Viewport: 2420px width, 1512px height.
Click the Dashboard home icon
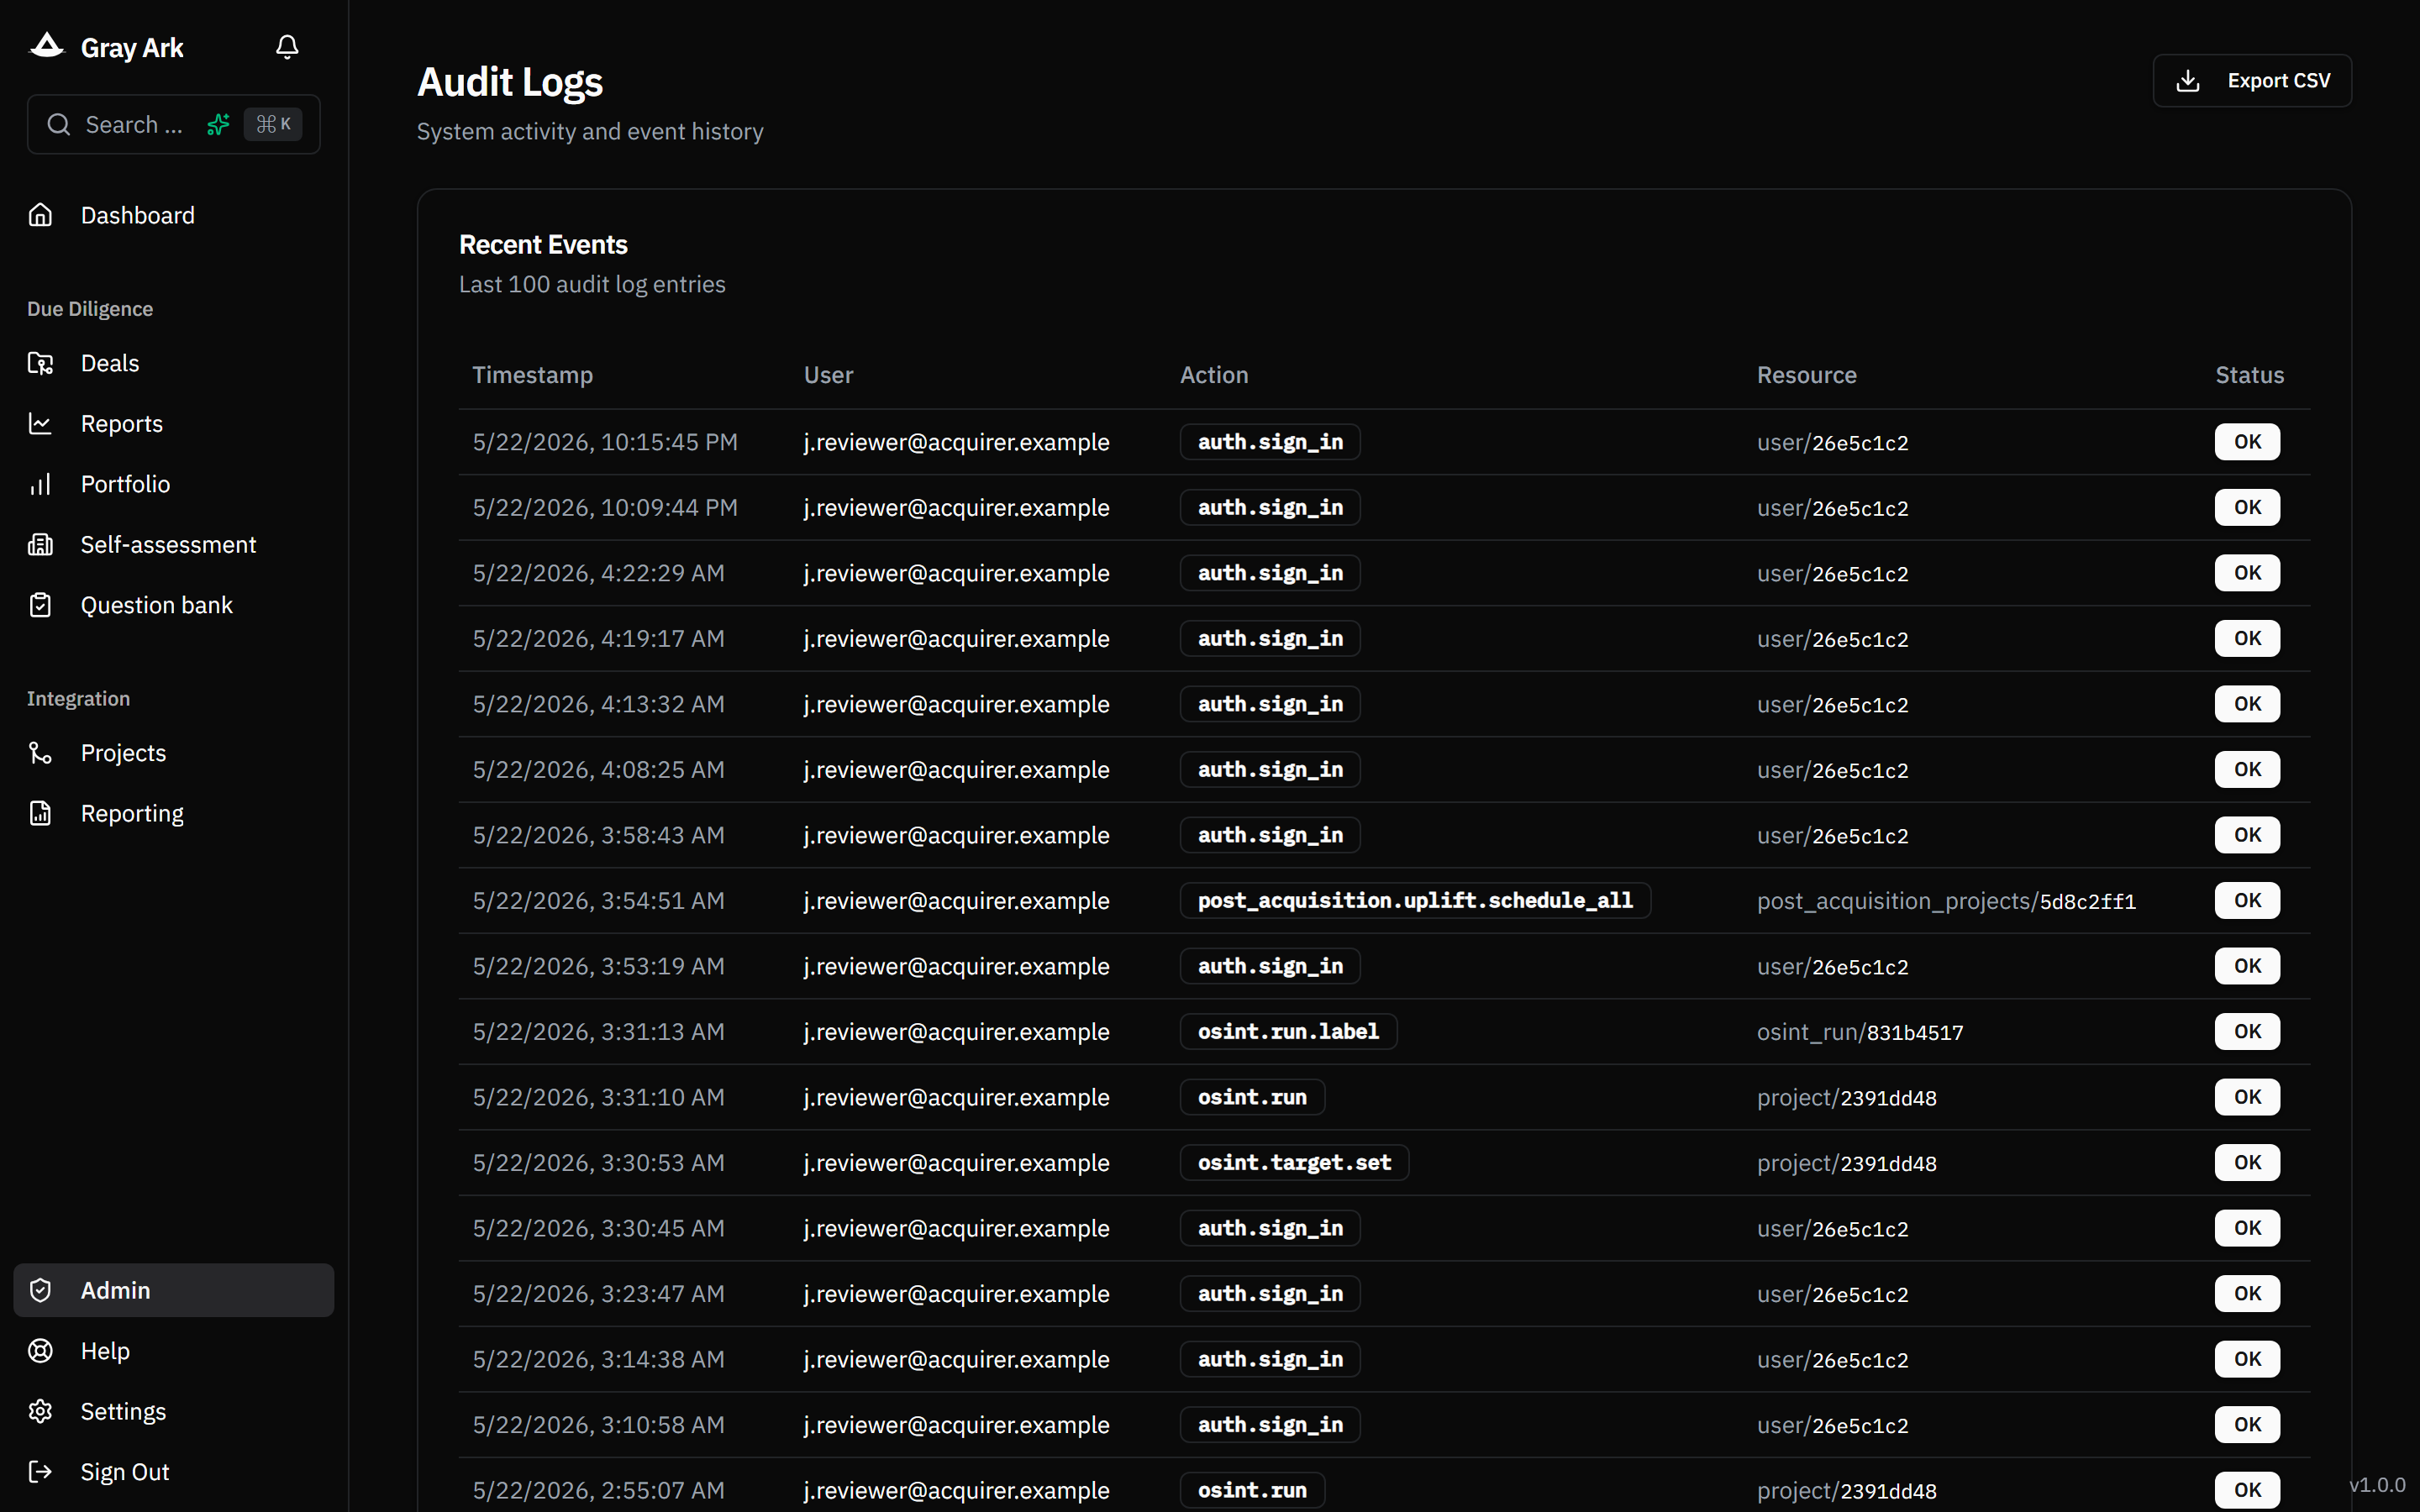[x=40, y=215]
